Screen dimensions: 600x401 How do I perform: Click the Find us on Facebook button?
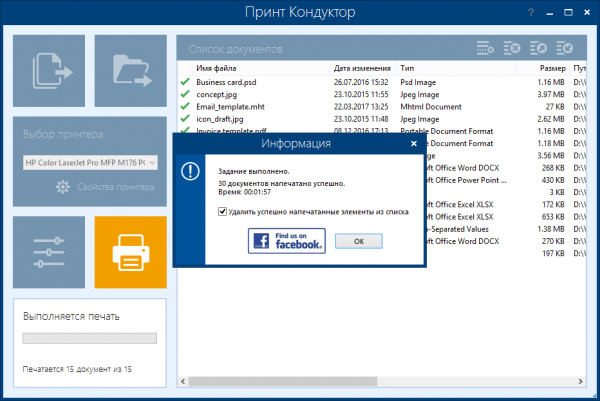click(286, 241)
